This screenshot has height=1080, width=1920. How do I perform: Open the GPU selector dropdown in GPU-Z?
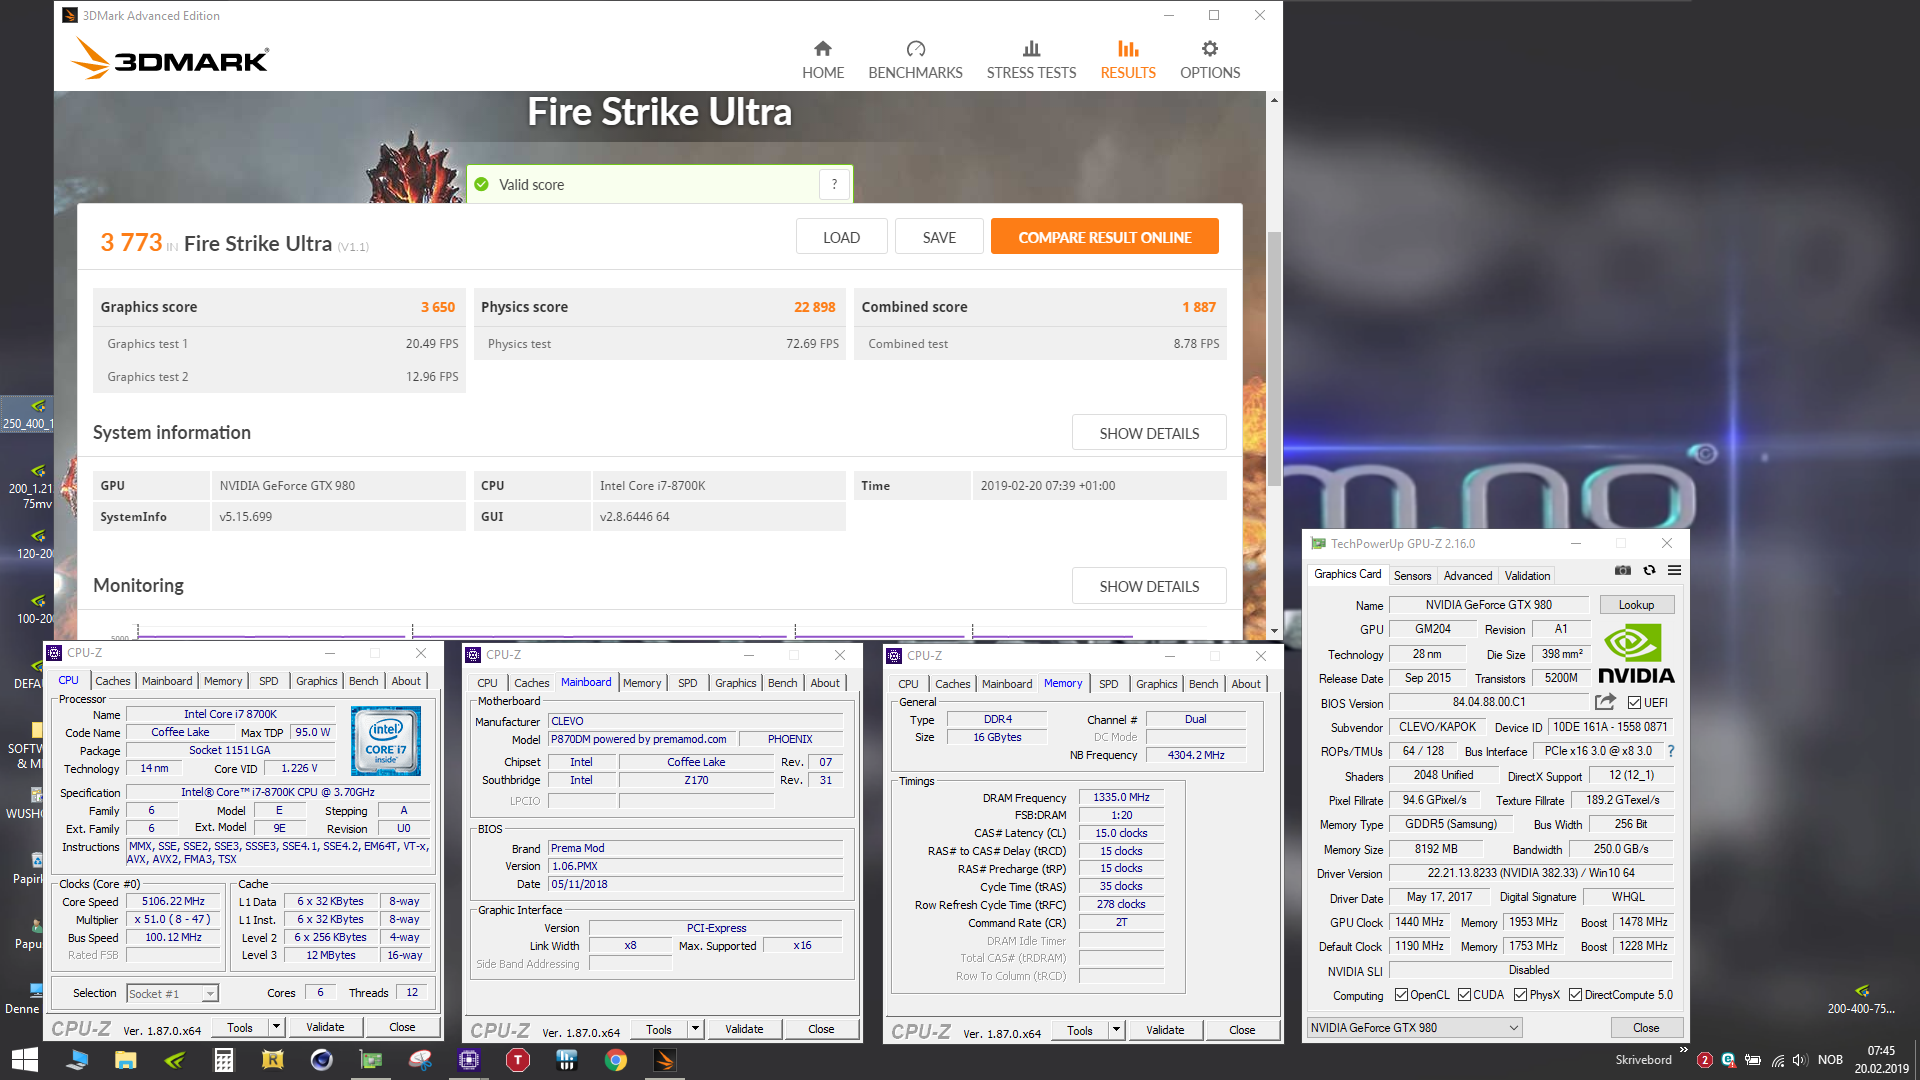(x=1414, y=1027)
